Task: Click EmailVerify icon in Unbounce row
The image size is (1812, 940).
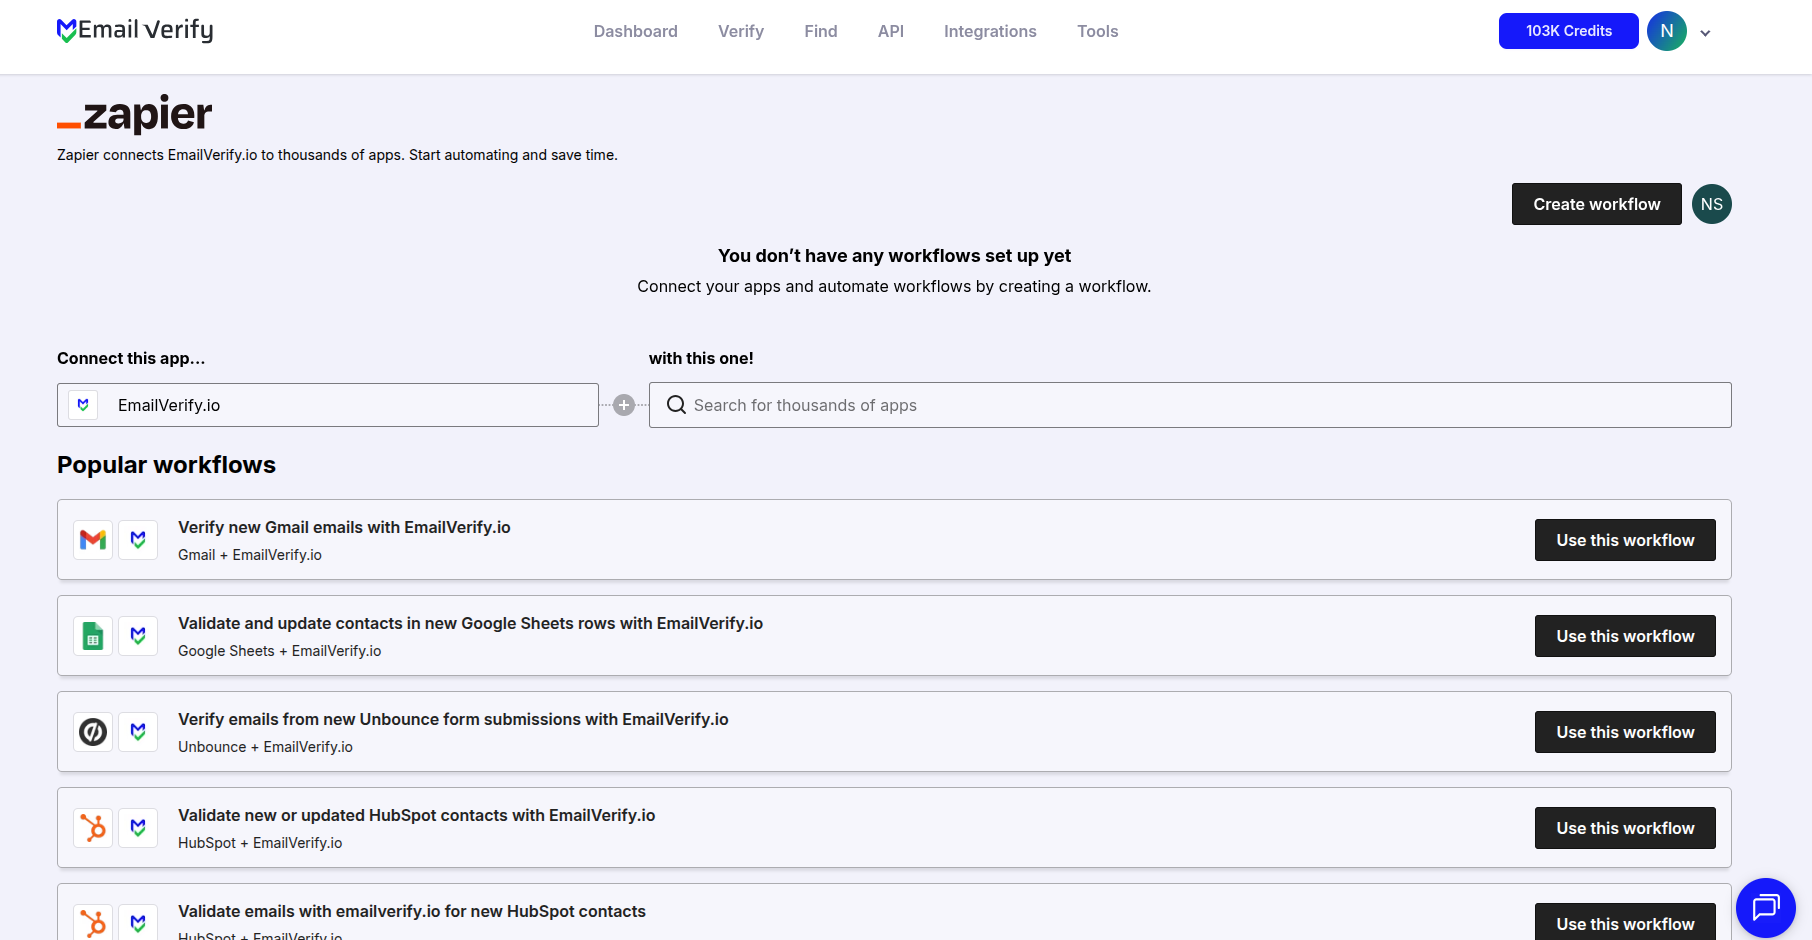Action: tap(138, 732)
